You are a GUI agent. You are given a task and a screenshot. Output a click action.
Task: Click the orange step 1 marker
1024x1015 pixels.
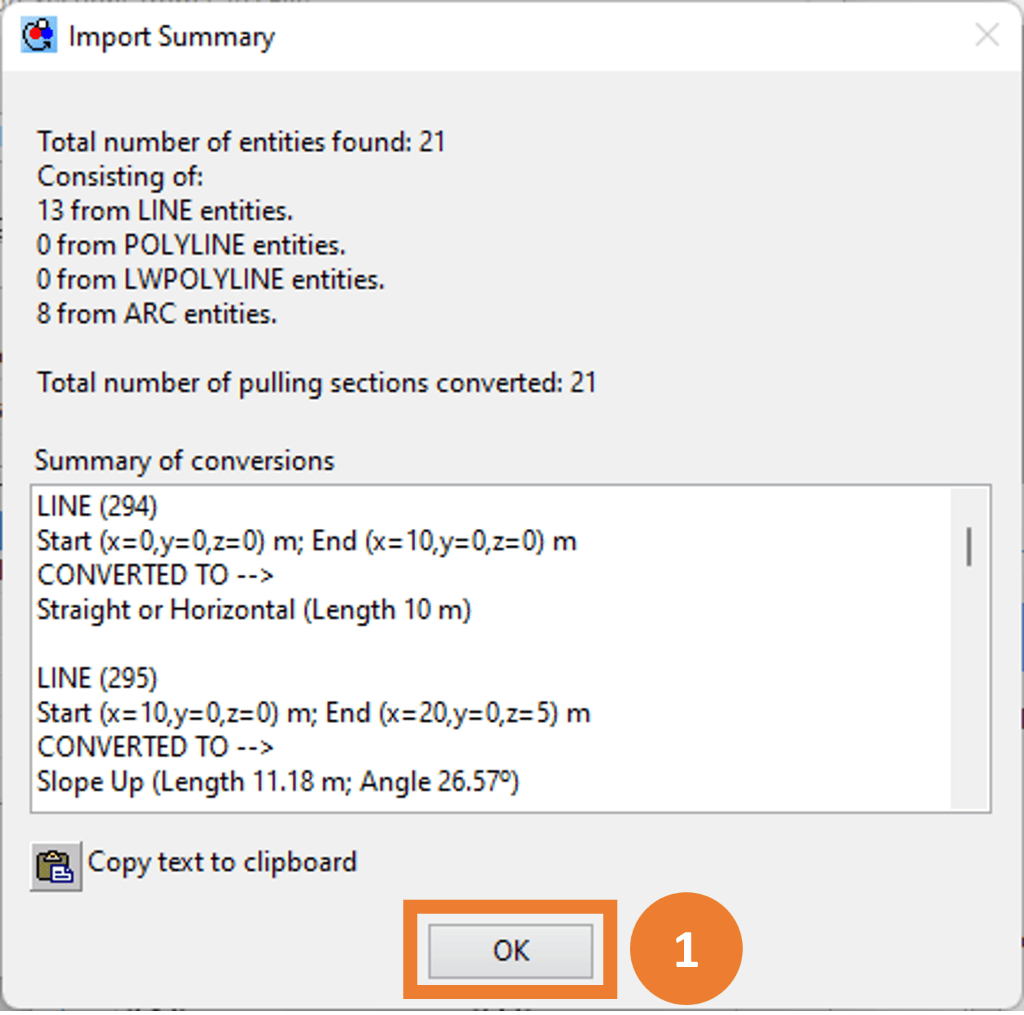pyautogui.click(x=686, y=949)
